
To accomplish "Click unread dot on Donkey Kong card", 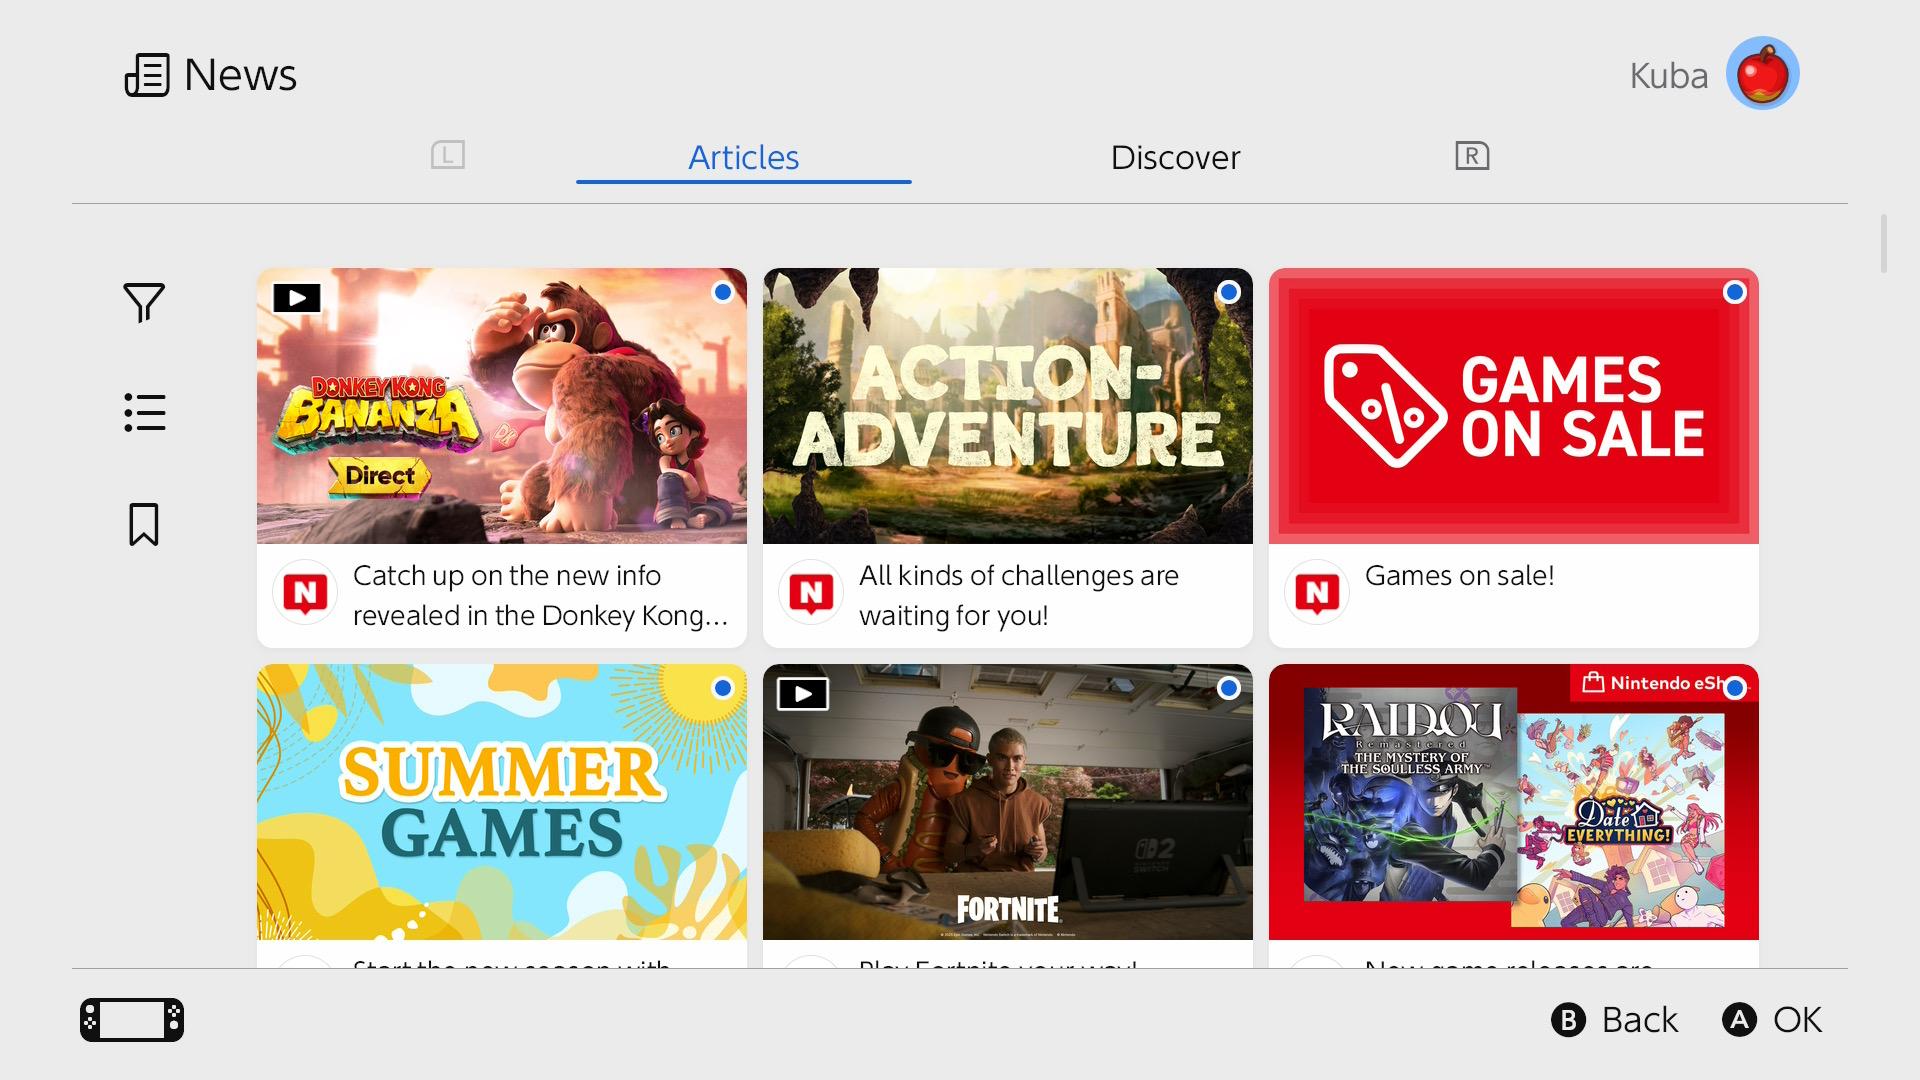I will [723, 292].
